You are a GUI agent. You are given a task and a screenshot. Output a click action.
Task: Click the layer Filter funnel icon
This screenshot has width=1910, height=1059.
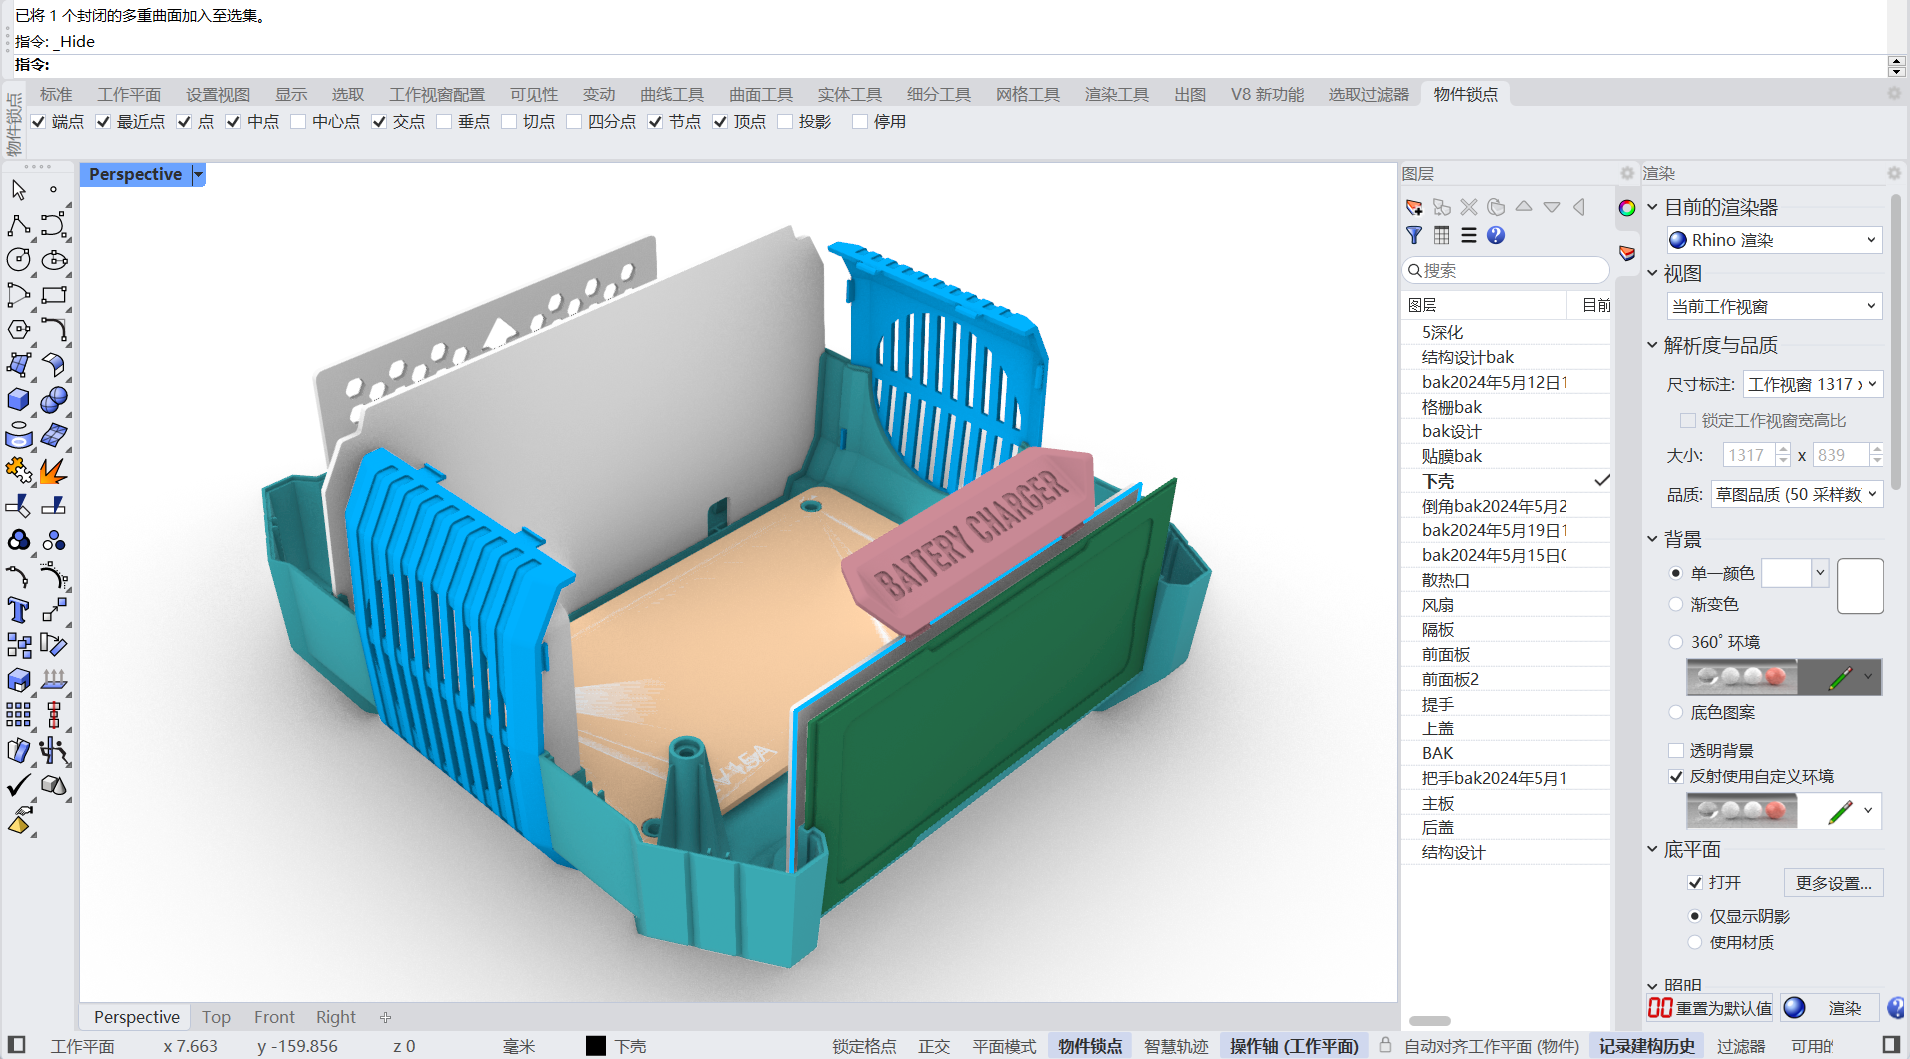click(x=1414, y=235)
